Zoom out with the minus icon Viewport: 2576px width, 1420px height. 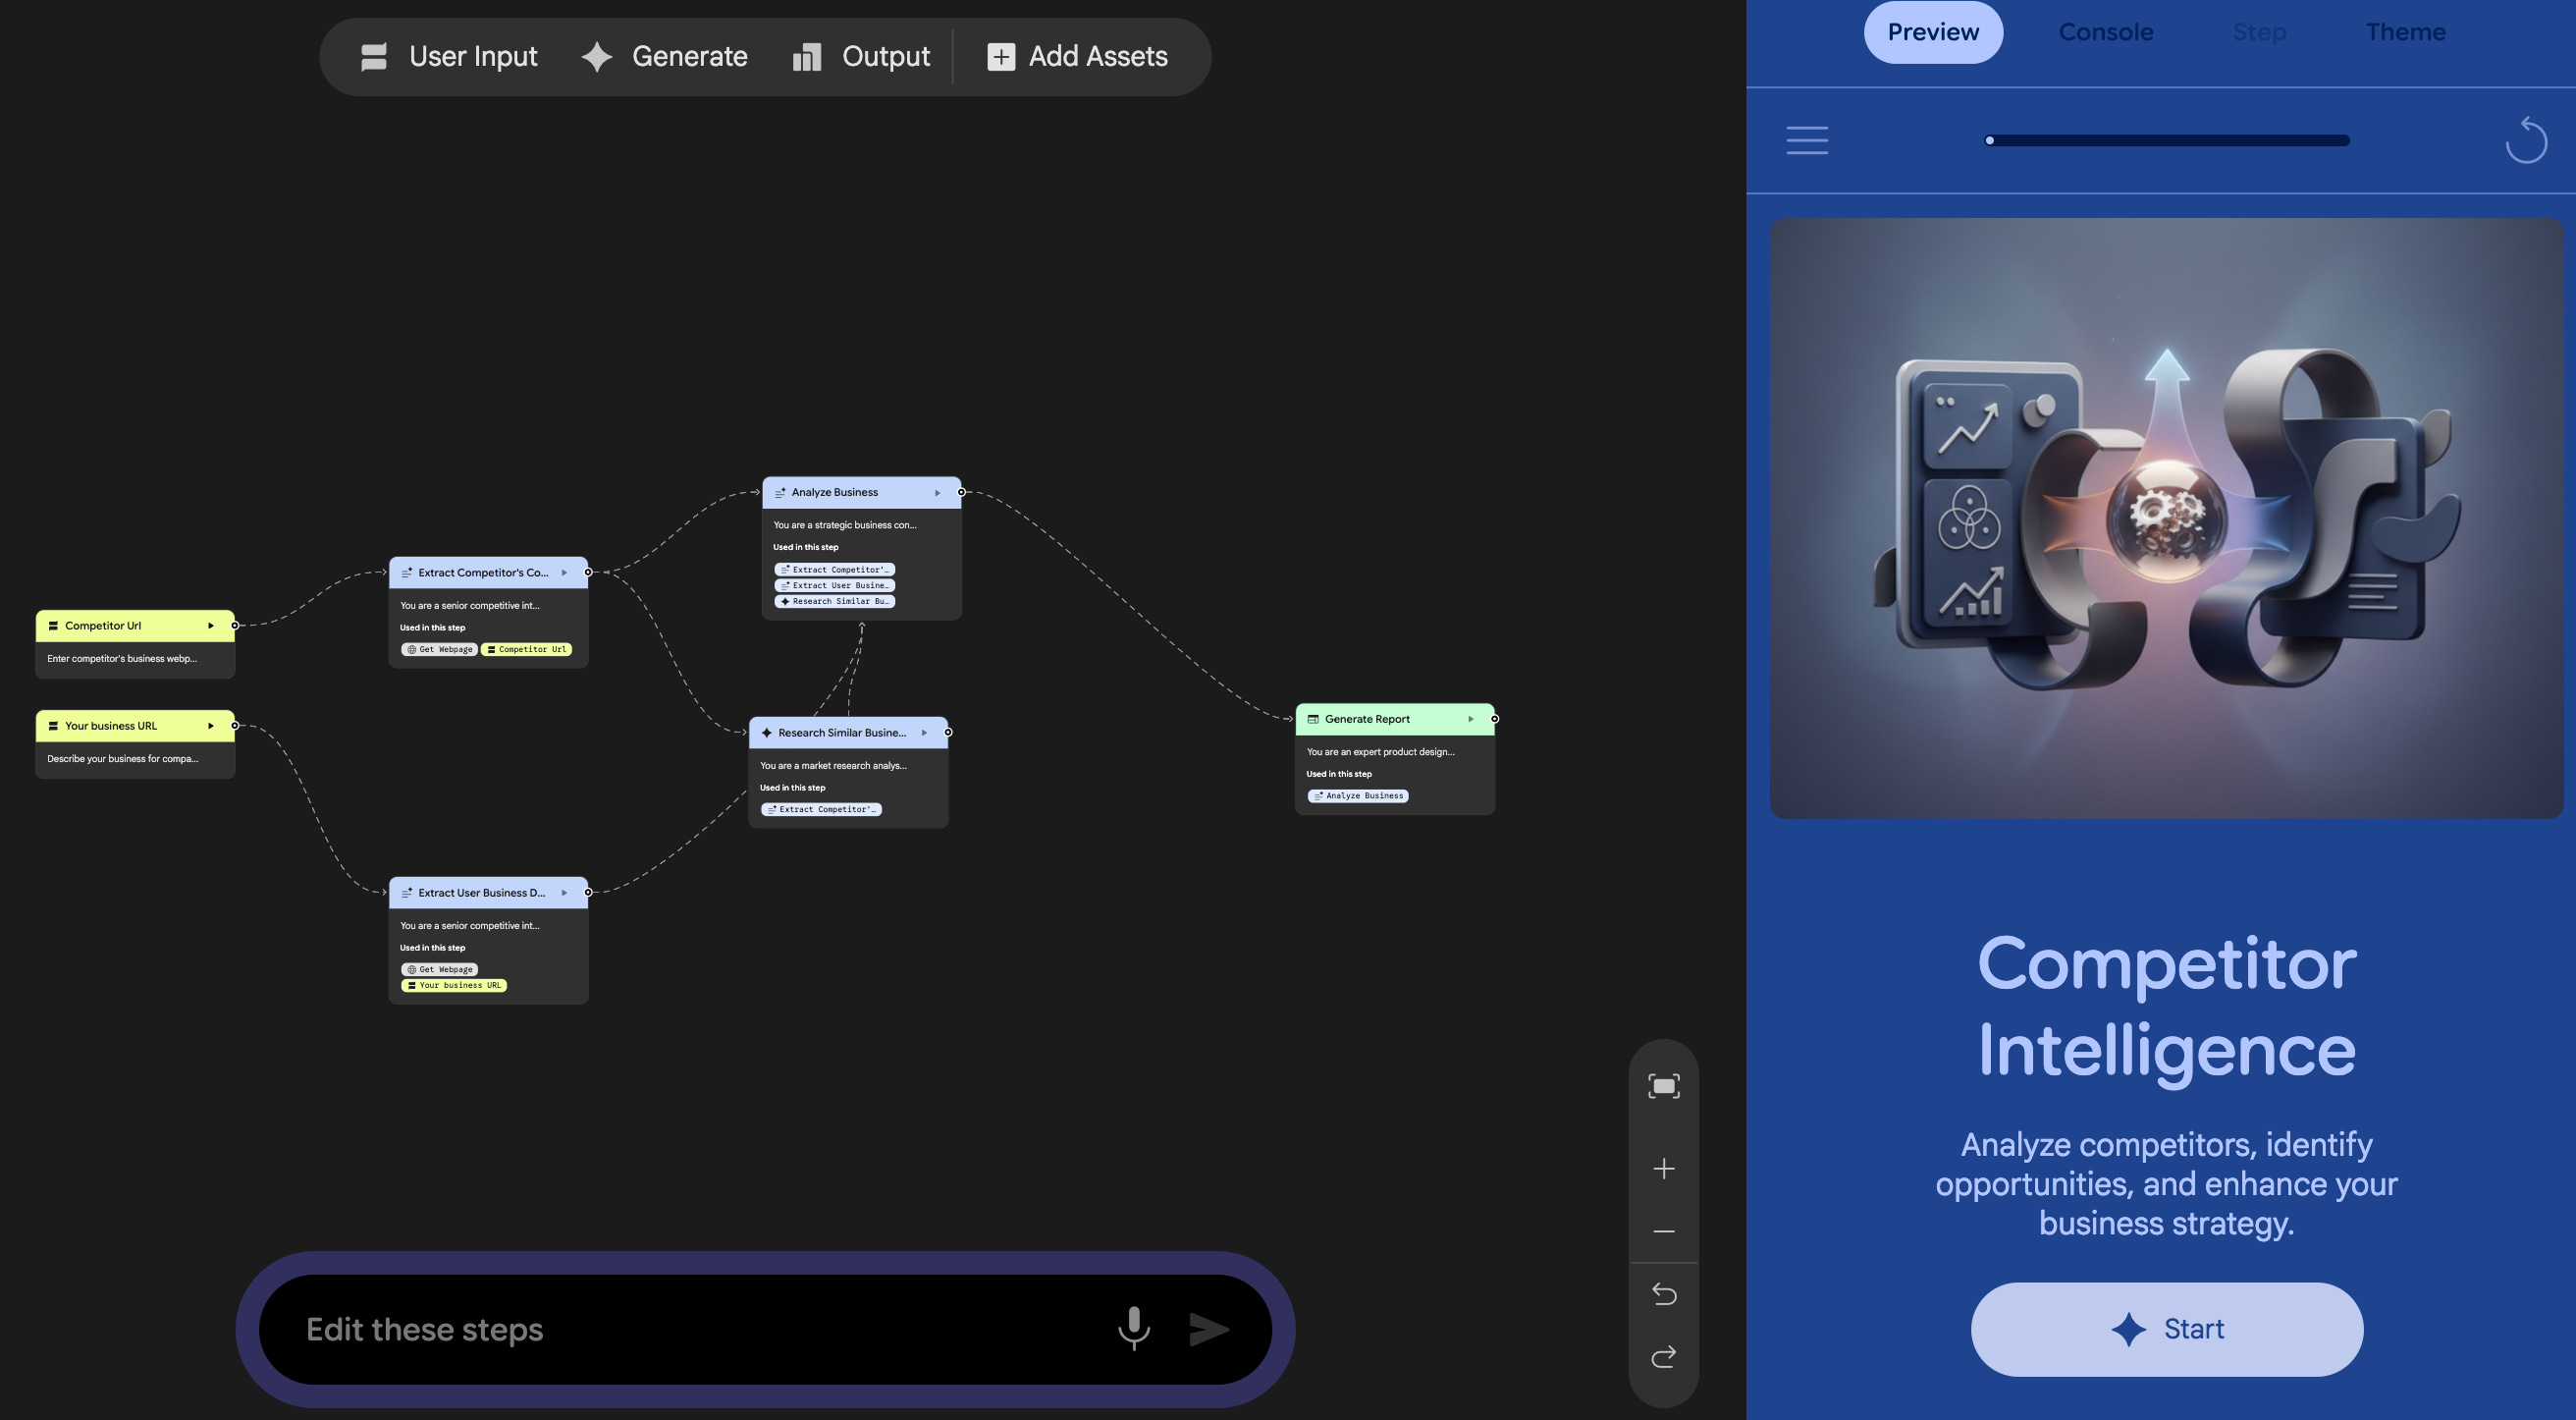(1663, 1231)
